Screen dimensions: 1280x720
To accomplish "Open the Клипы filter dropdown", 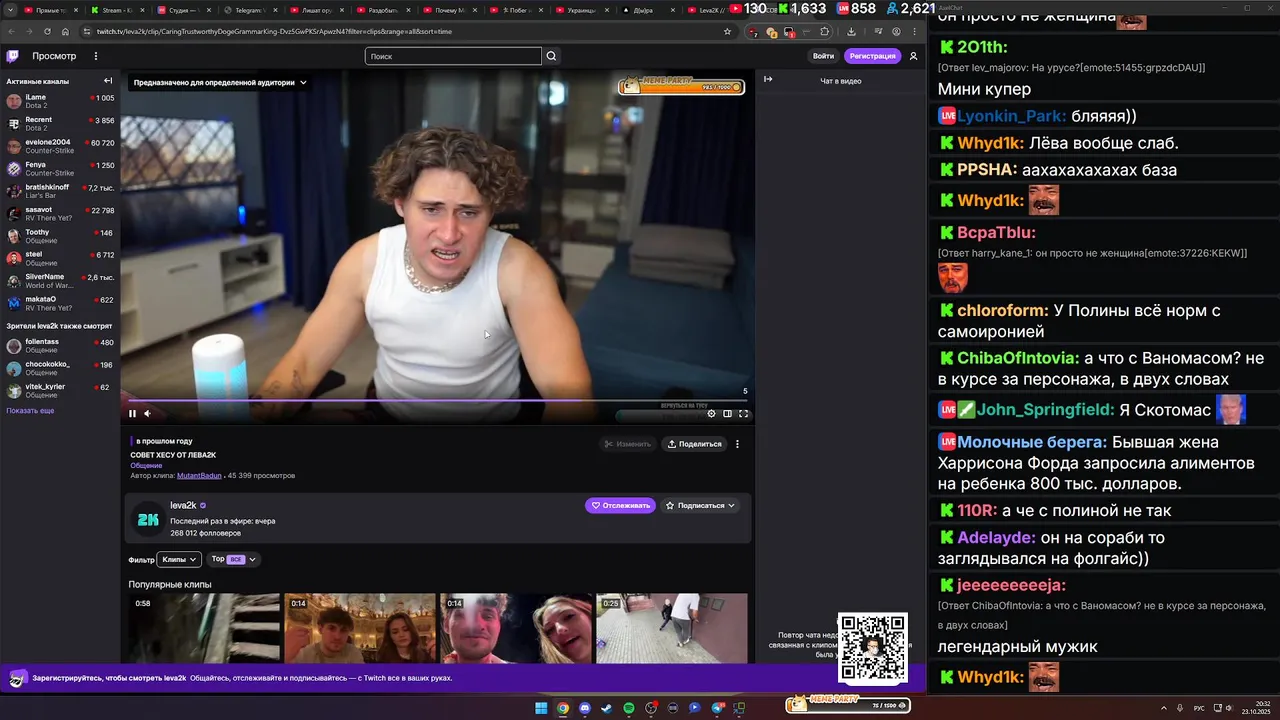I will click(179, 560).
